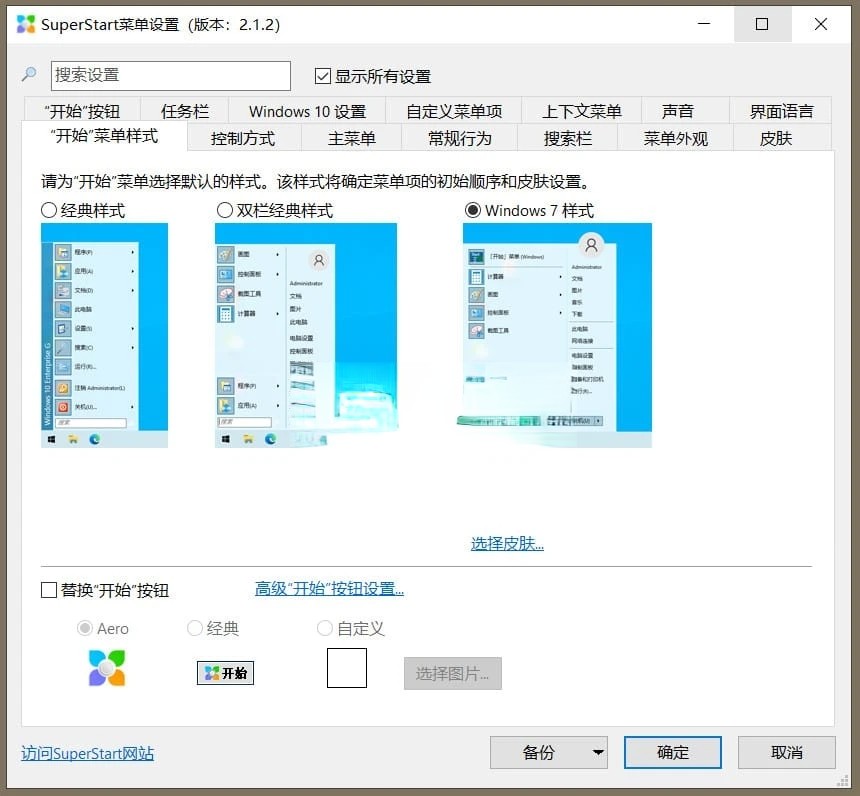The image size is (860, 796).
Task: Open the 上下文菜单 tab
Action: [x=581, y=111]
